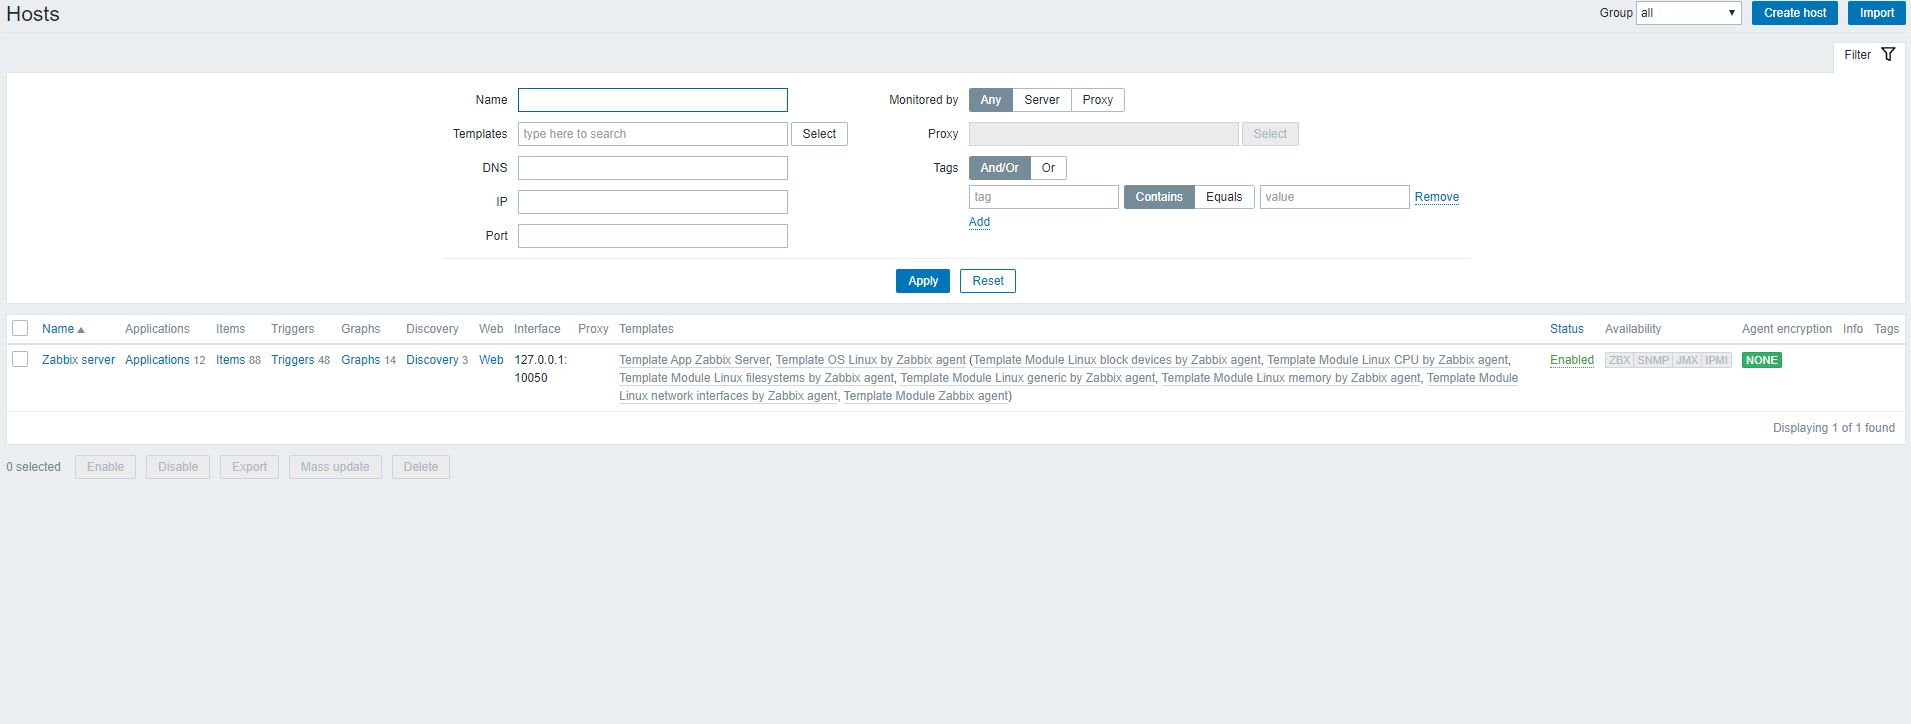Open Template Module Linux generic link

pyautogui.click(x=1028, y=378)
